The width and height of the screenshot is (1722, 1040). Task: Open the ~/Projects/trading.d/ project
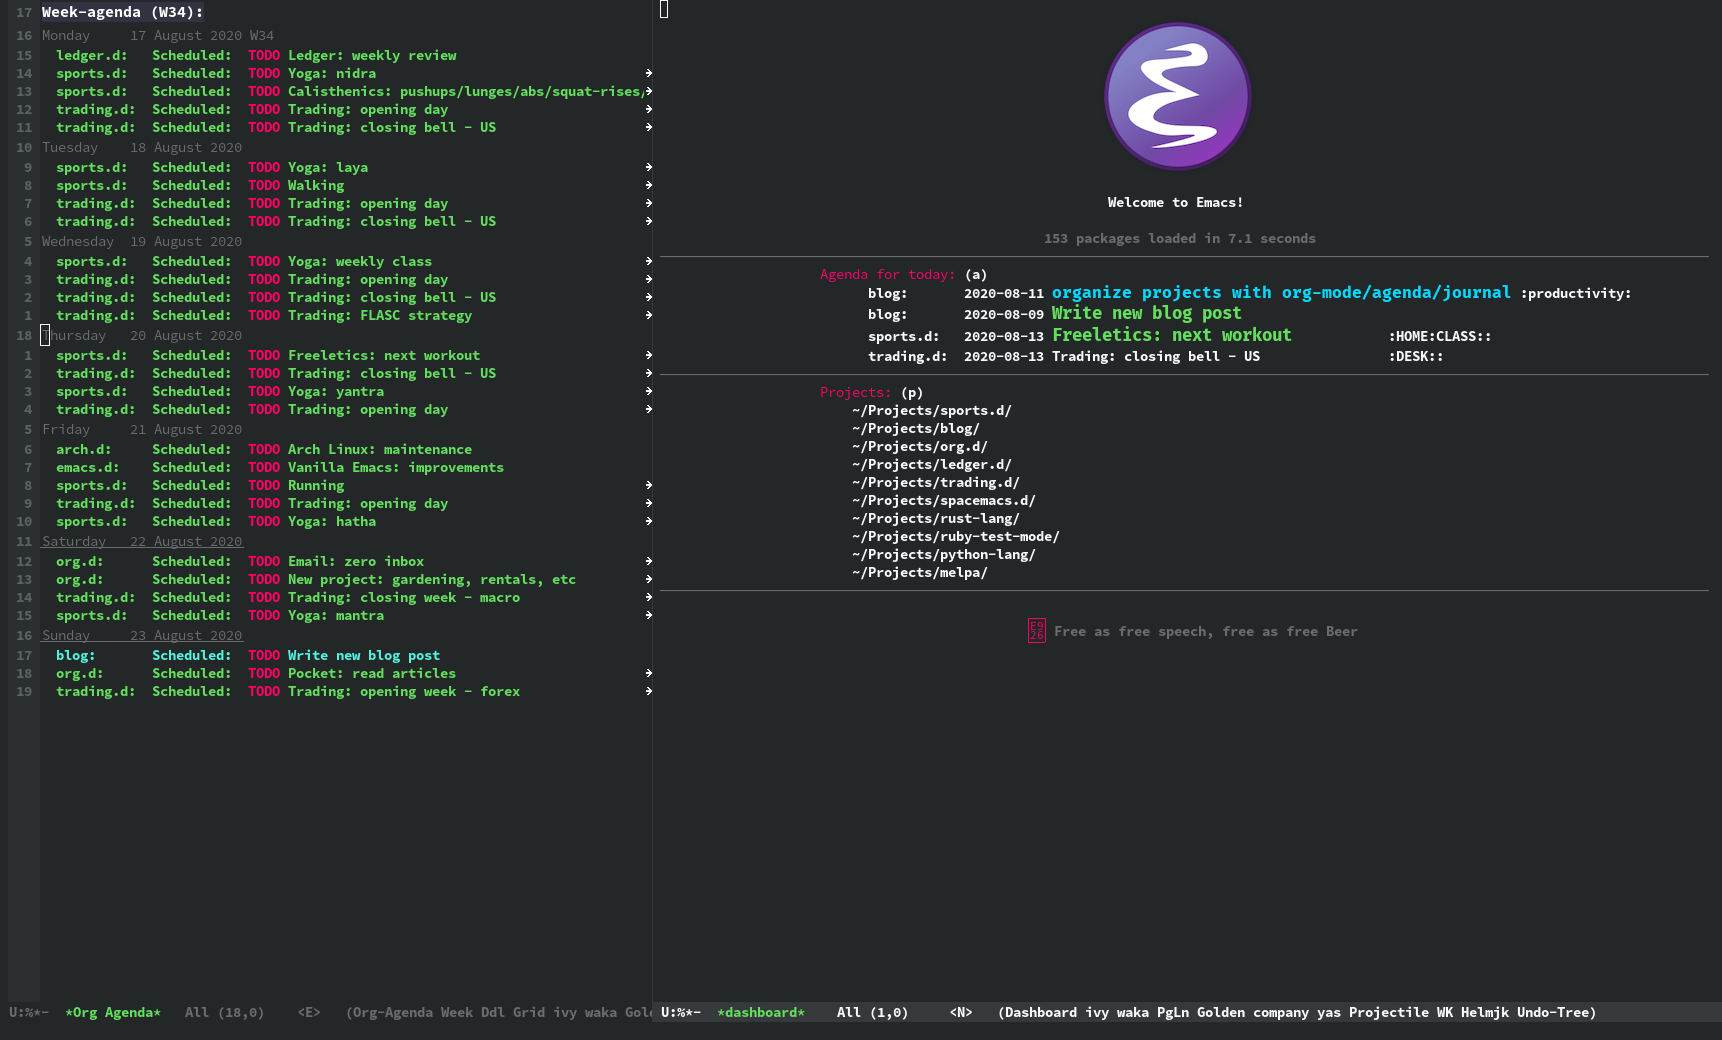coord(936,482)
